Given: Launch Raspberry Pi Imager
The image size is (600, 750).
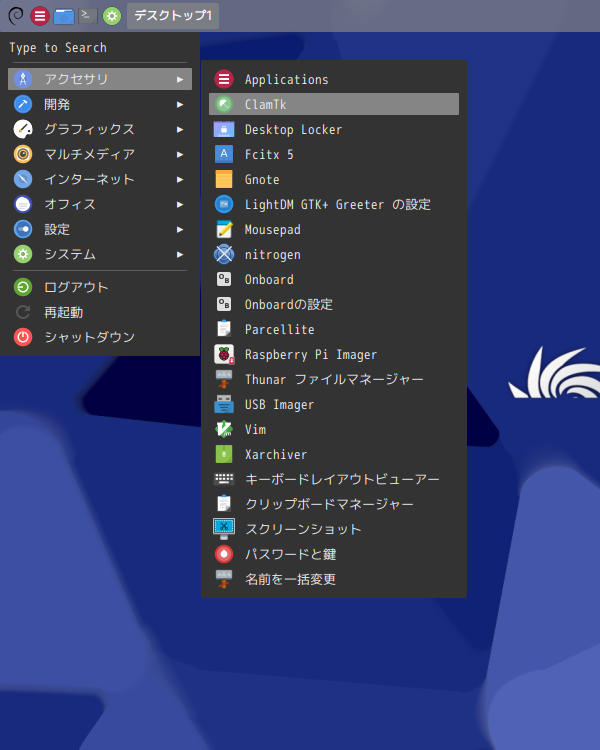Looking at the screenshot, I should pos(334,354).
